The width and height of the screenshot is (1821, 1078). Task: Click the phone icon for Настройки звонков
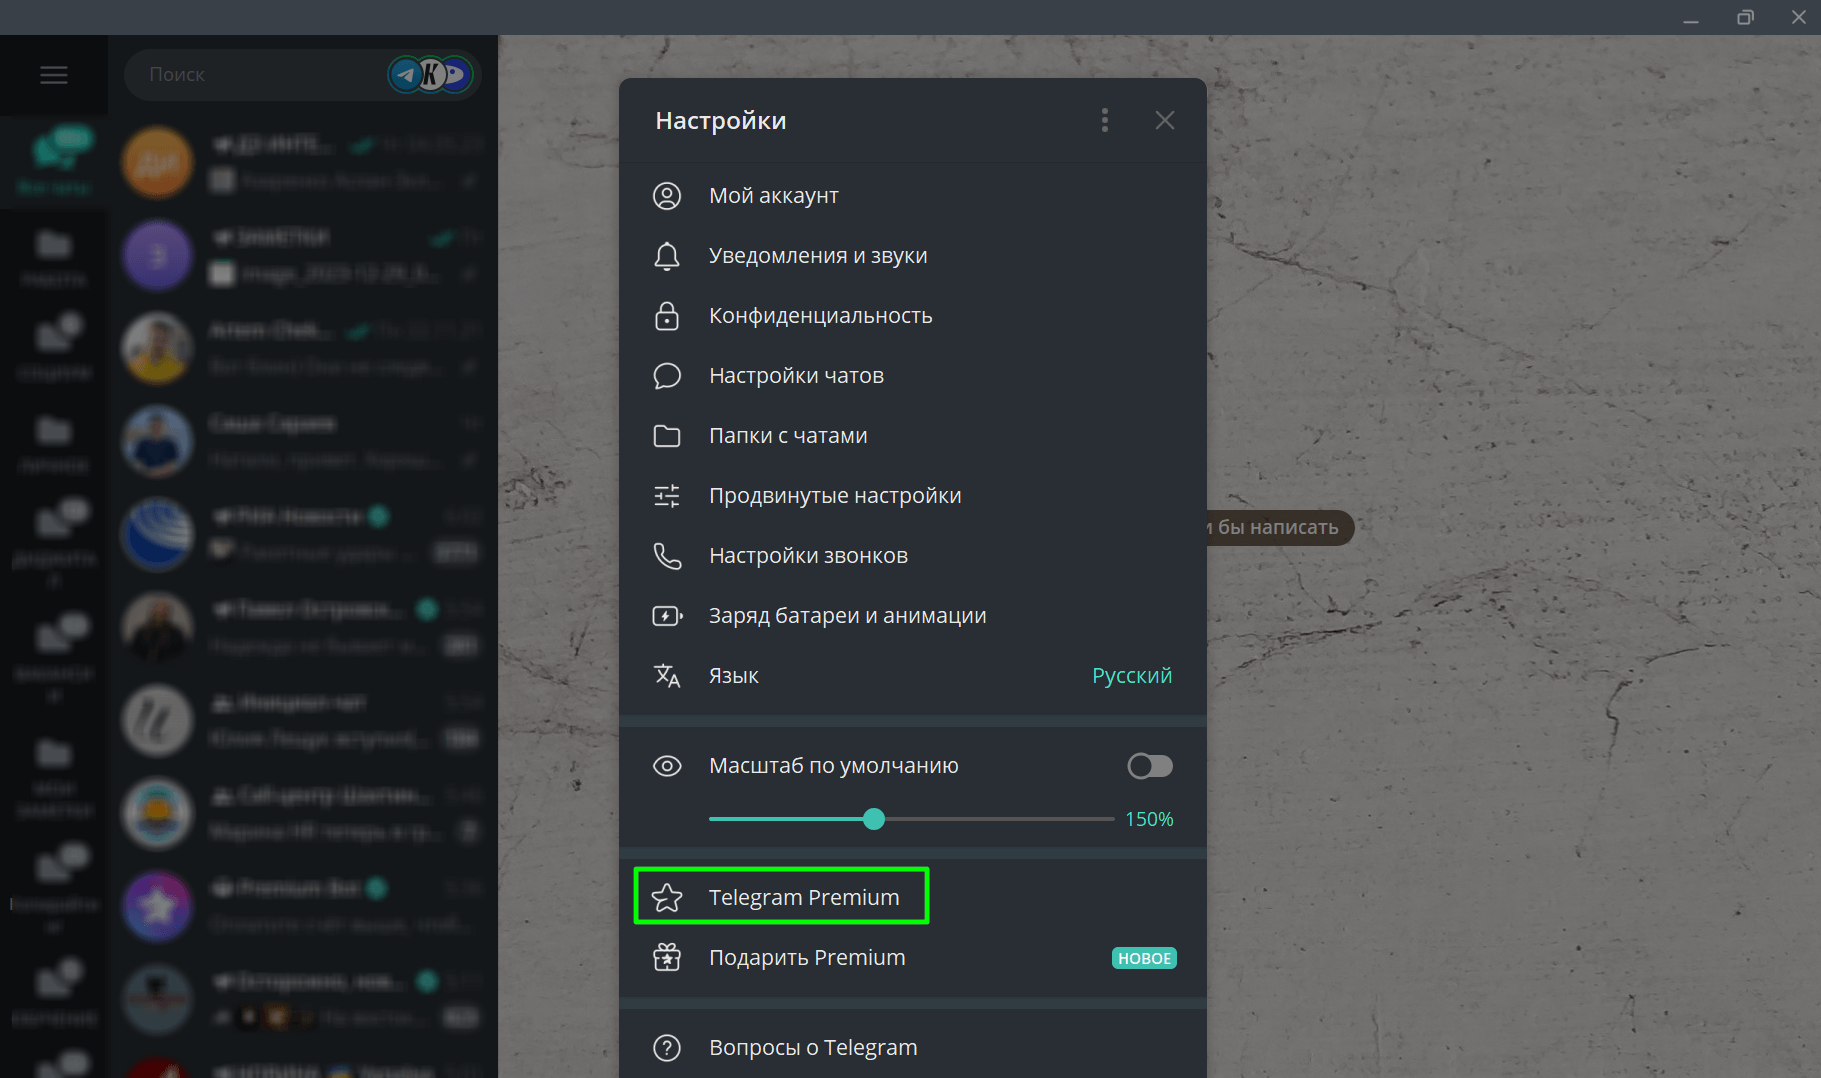[667, 556]
